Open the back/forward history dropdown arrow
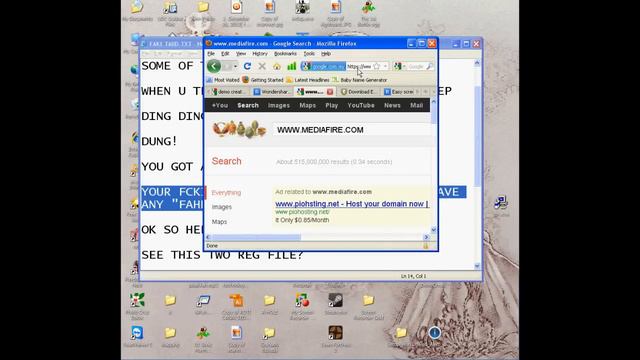 [x=236, y=66]
